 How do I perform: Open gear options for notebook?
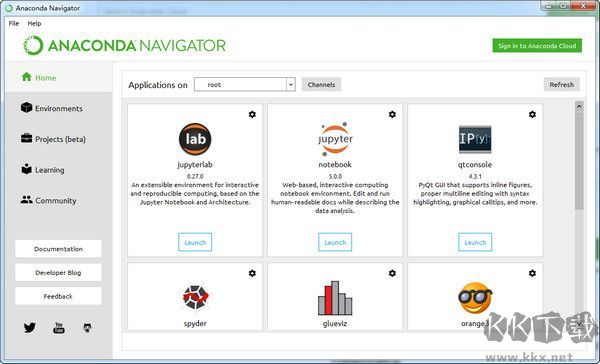pyautogui.click(x=392, y=114)
